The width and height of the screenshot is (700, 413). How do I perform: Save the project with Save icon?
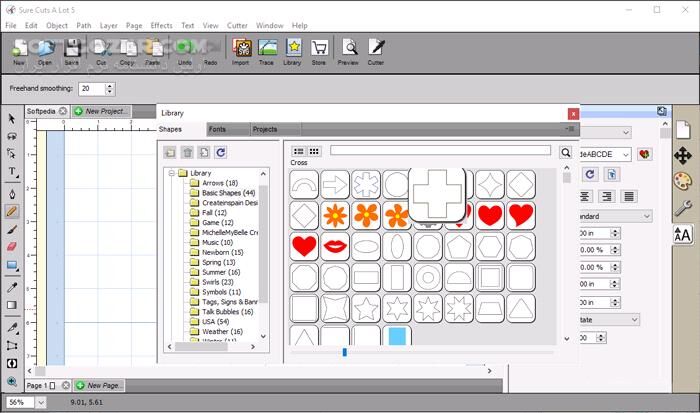[71, 52]
